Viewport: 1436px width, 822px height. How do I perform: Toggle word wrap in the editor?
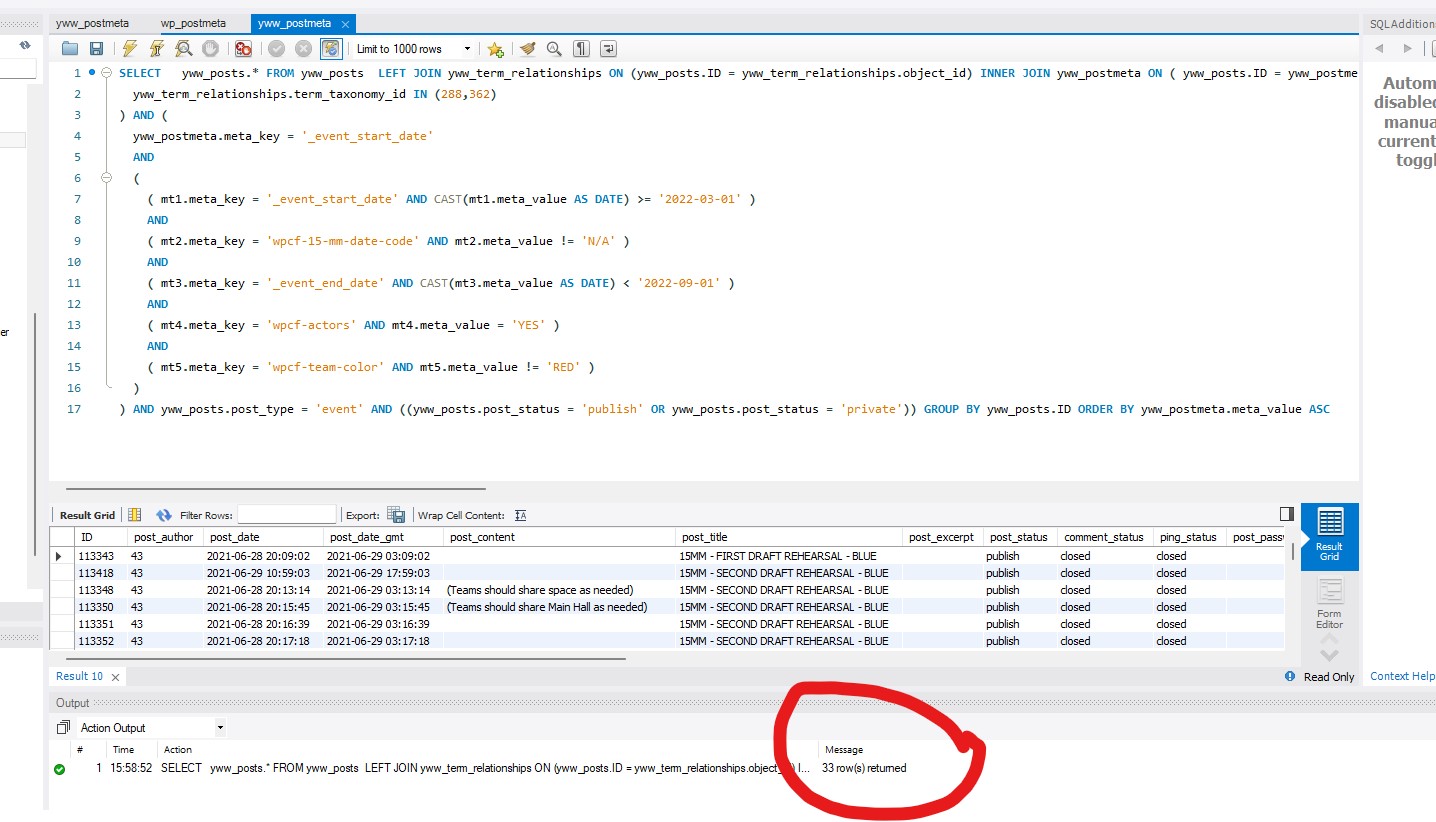pos(608,49)
